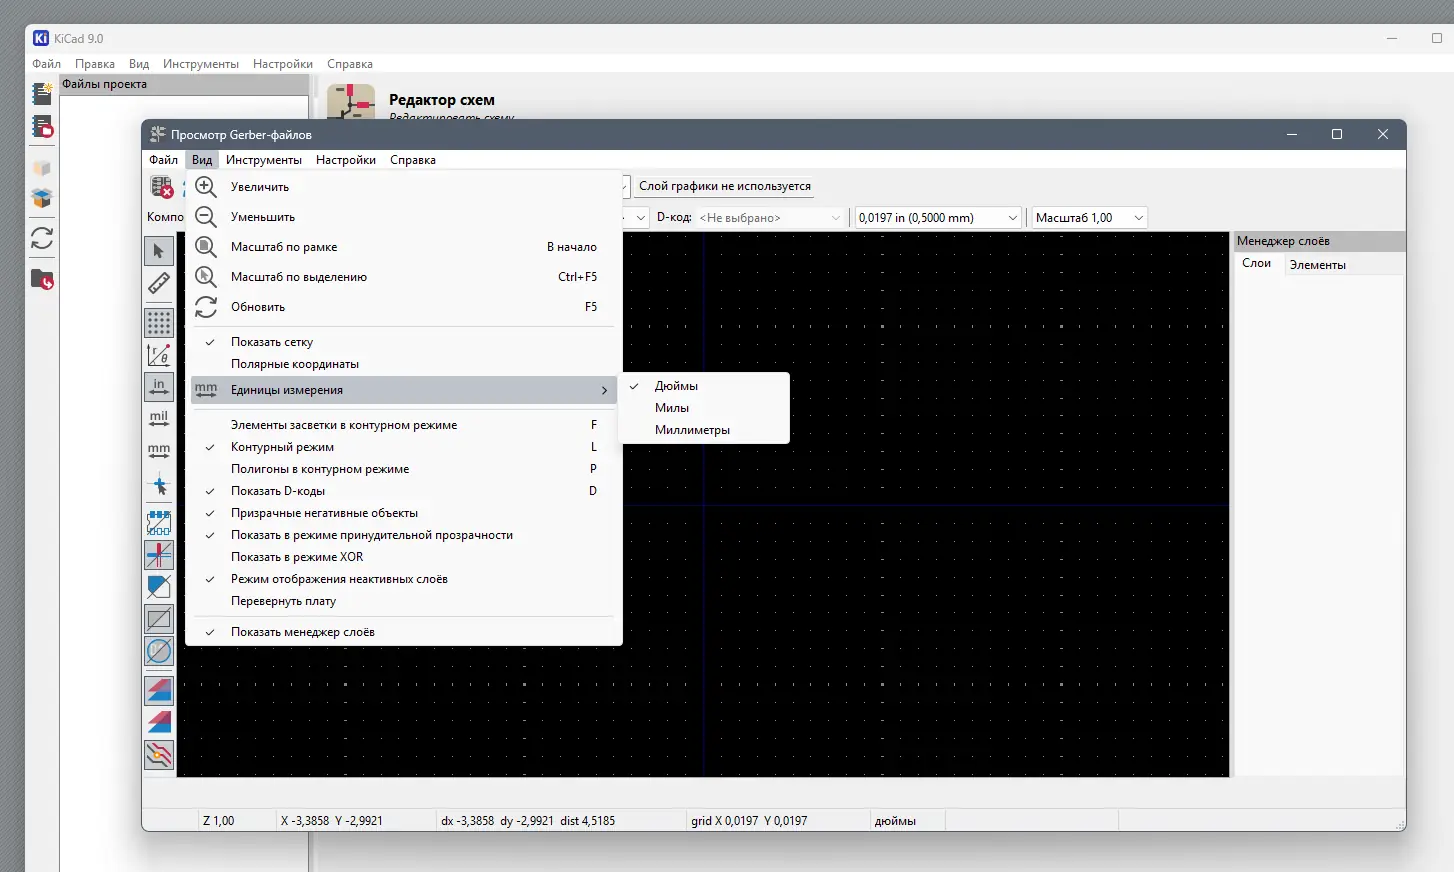Screen dimensions: 1454x872
Task: Click the clear all layers icon
Action: coord(161,187)
